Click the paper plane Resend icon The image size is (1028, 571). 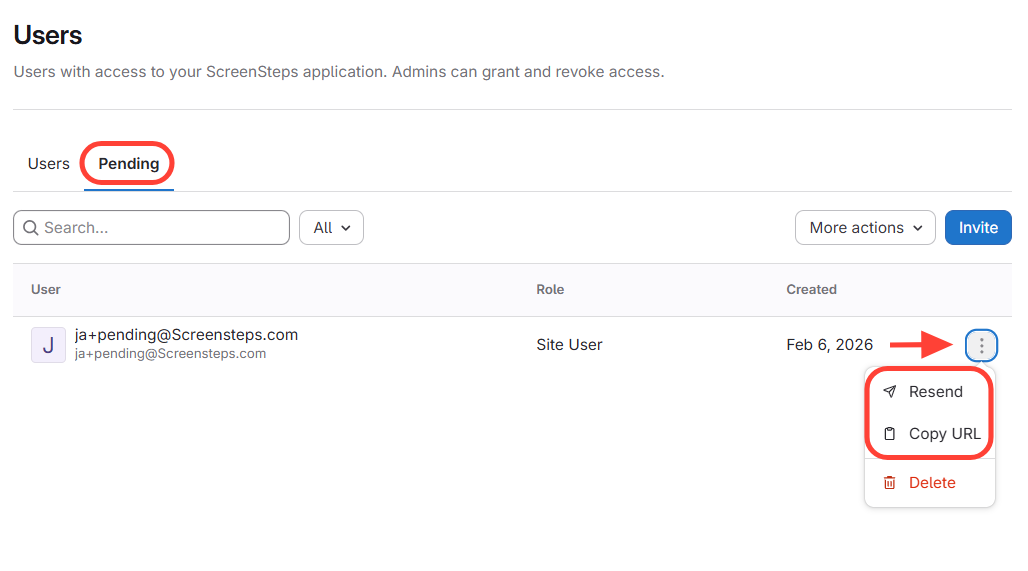pos(890,392)
